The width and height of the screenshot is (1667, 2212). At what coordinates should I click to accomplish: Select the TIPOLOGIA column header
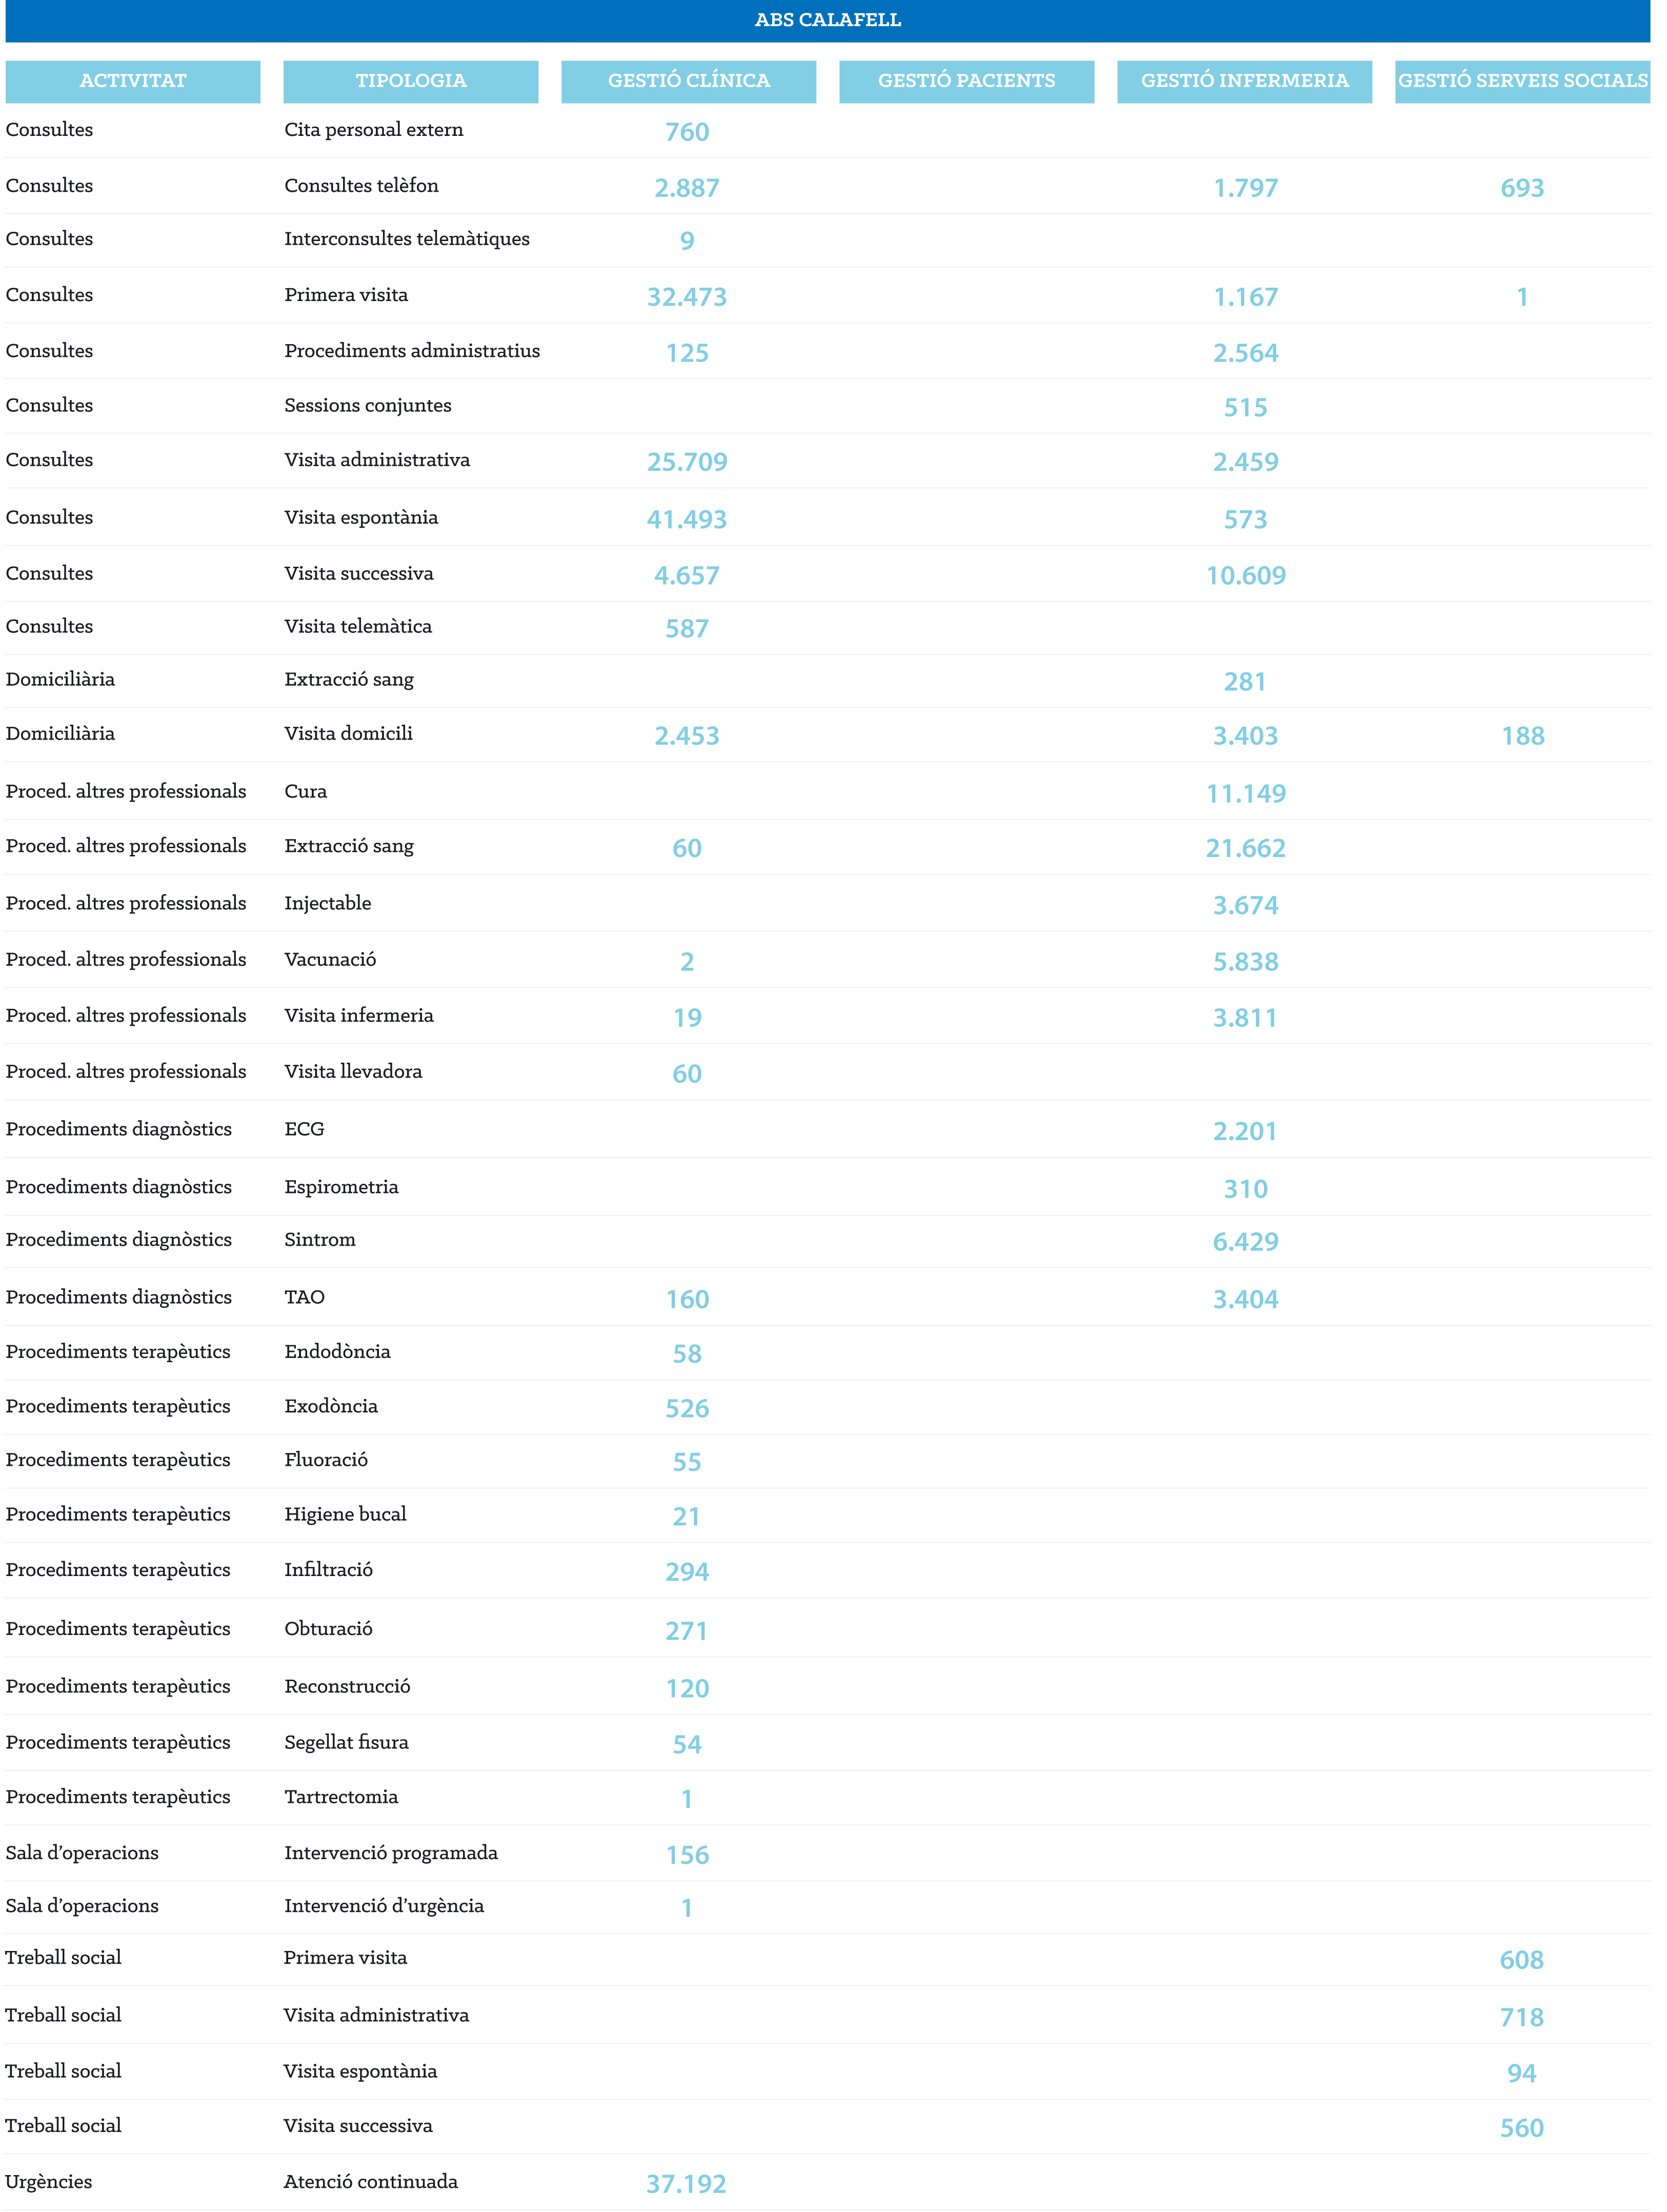(x=411, y=81)
